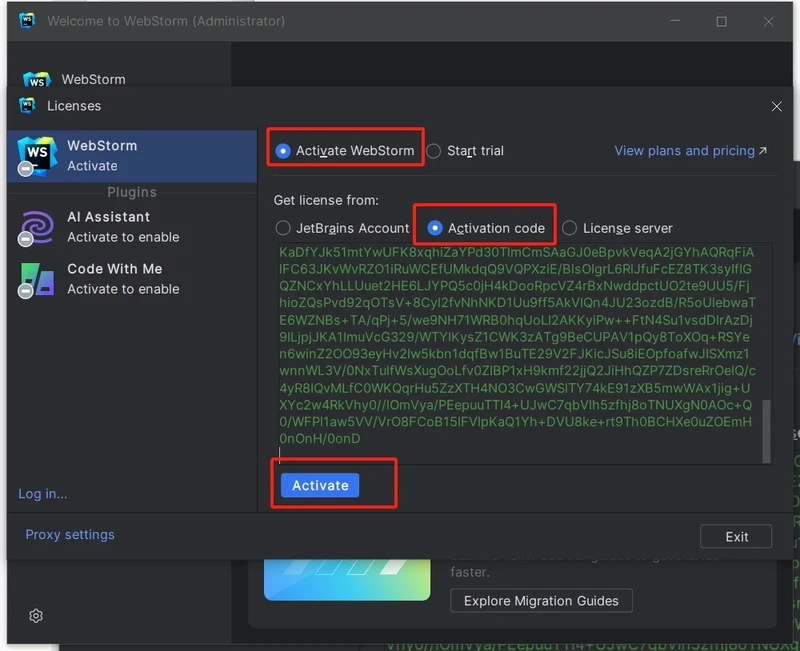Click the Code With Me plugin icon
The image size is (800, 651).
pyautogui.click(x=38, y=279)
